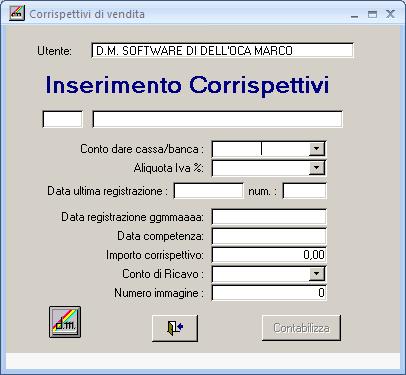
Task: Minimize the Corrispettivi di vendita window
Action: point(355,15)
